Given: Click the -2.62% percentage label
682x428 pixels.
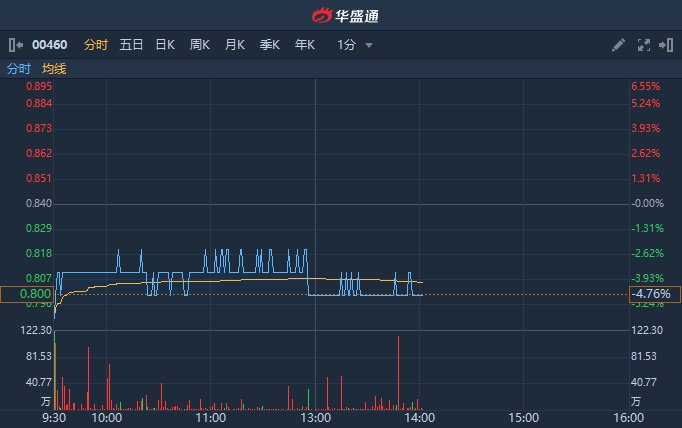Looking at the screenshot, I should click(647, 253).
